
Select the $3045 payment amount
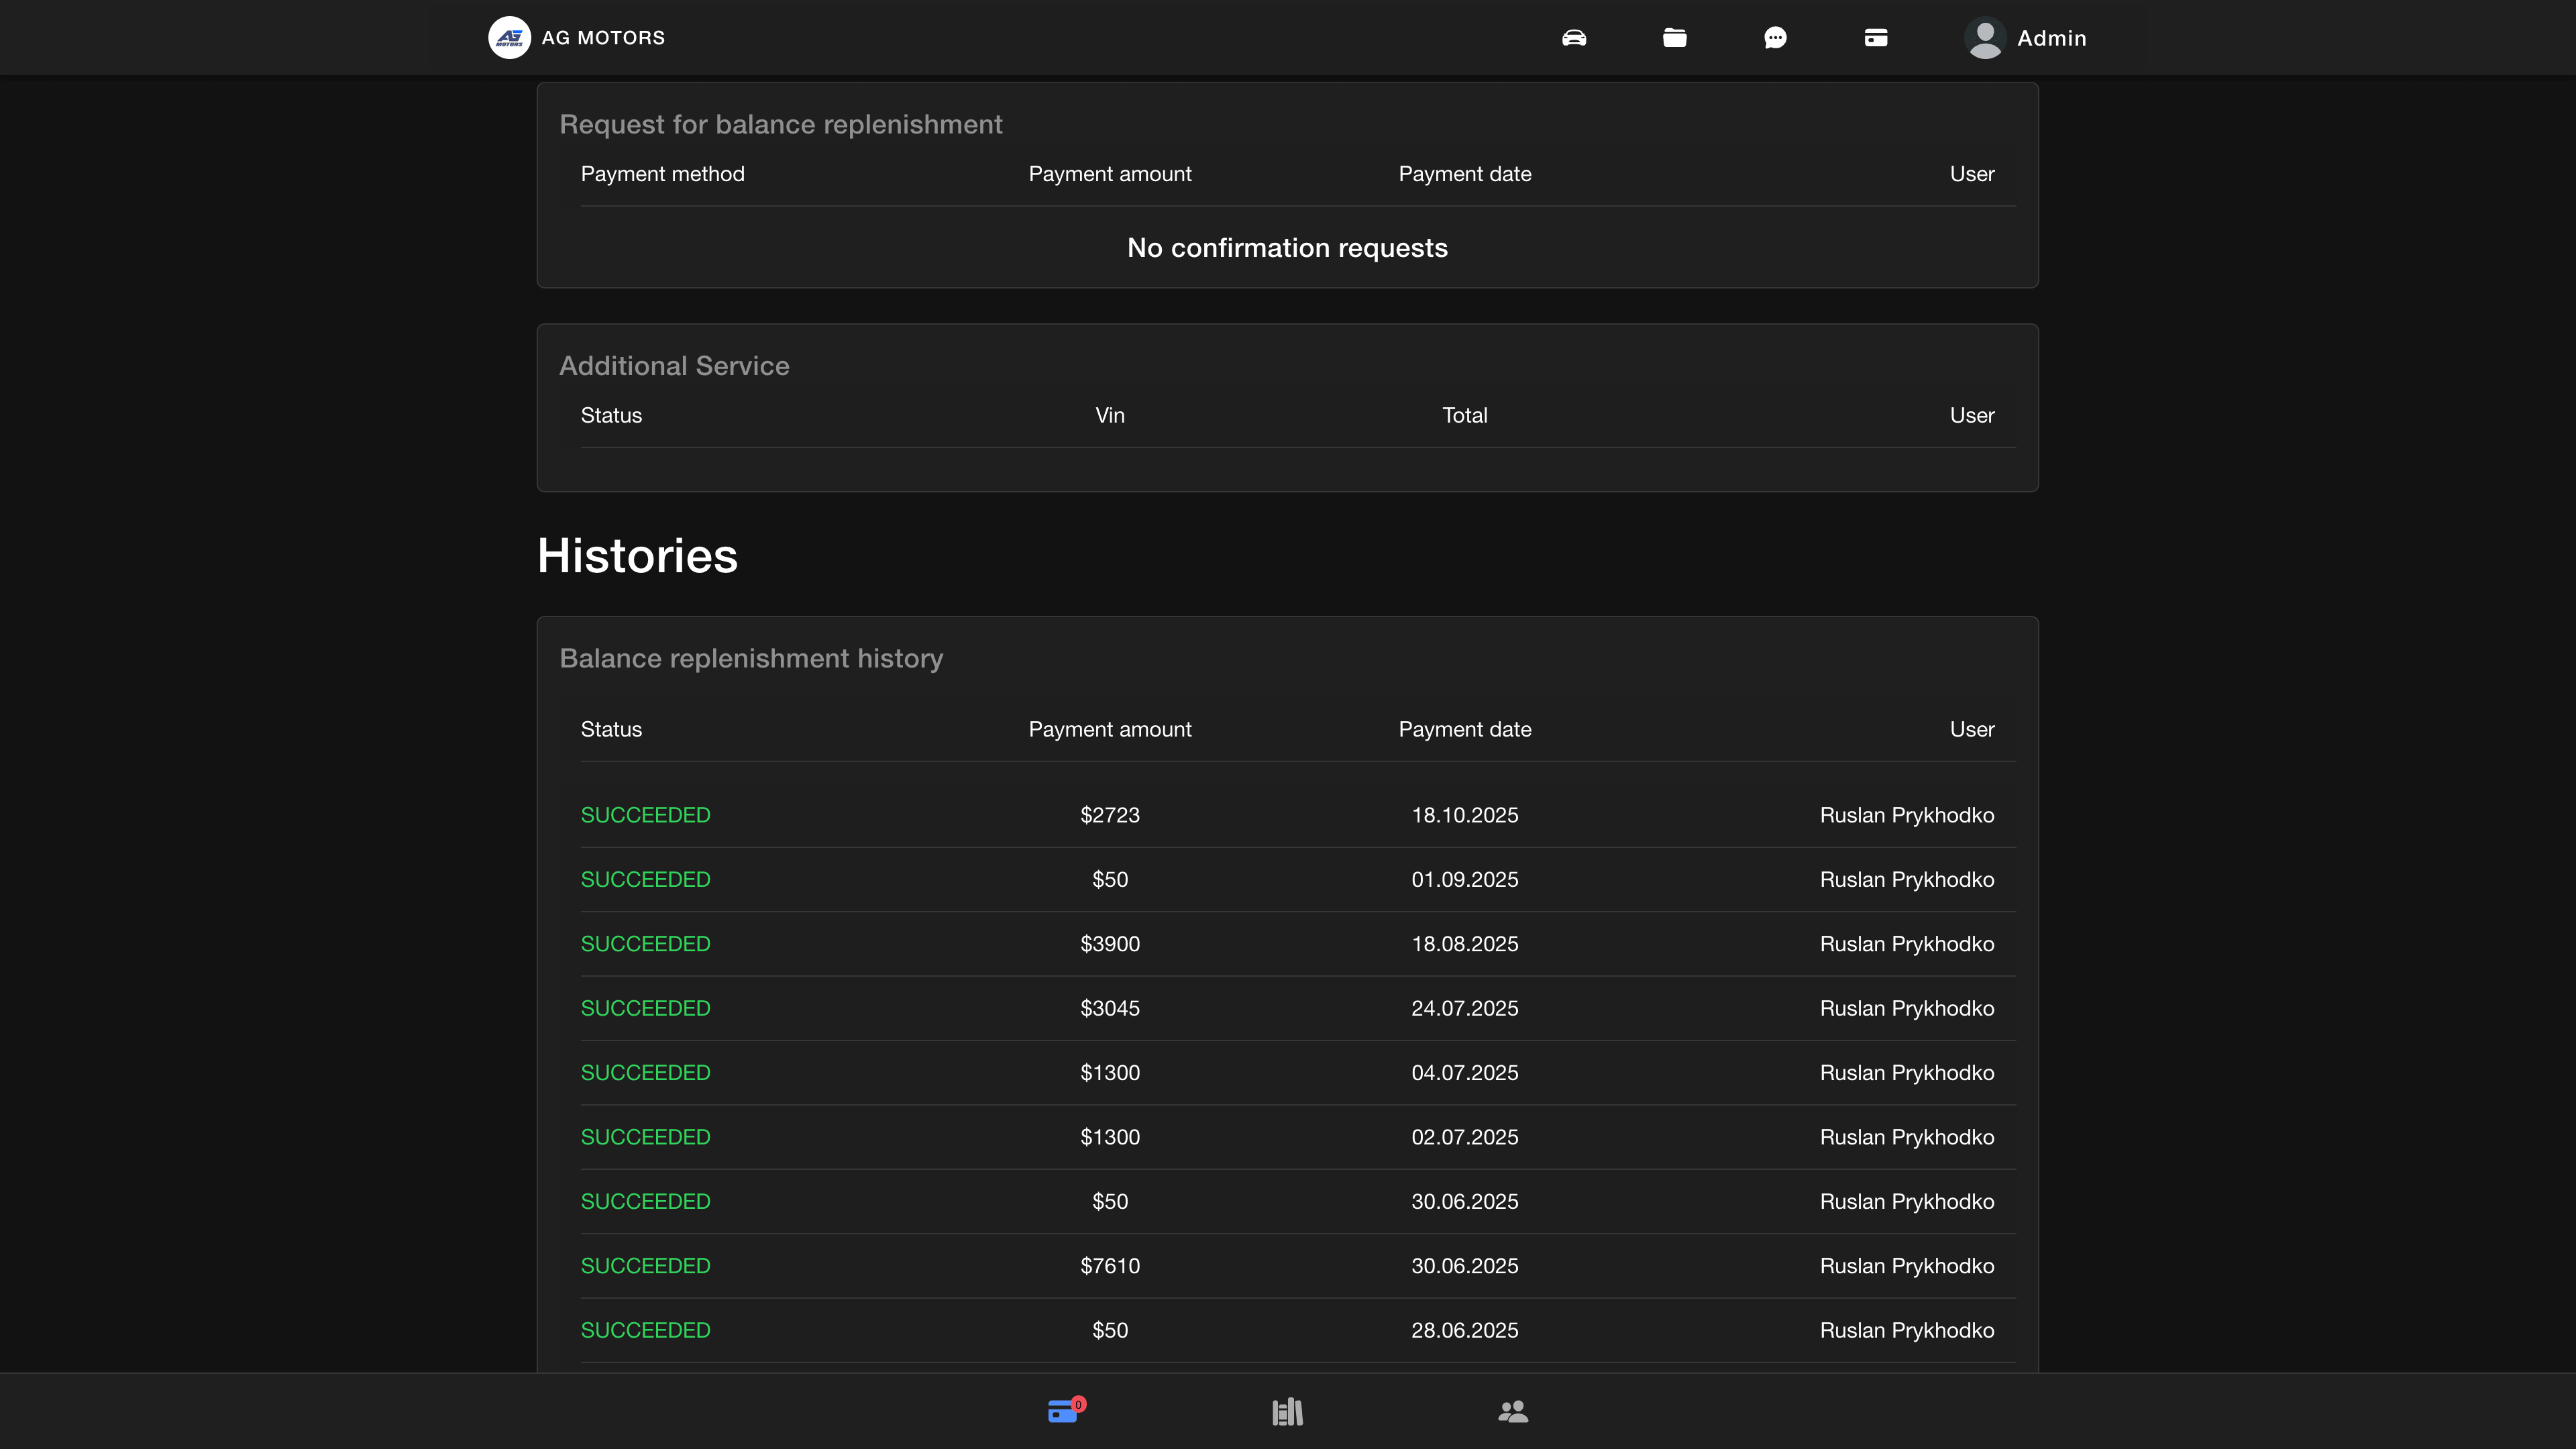(x=1110, y=1008)
